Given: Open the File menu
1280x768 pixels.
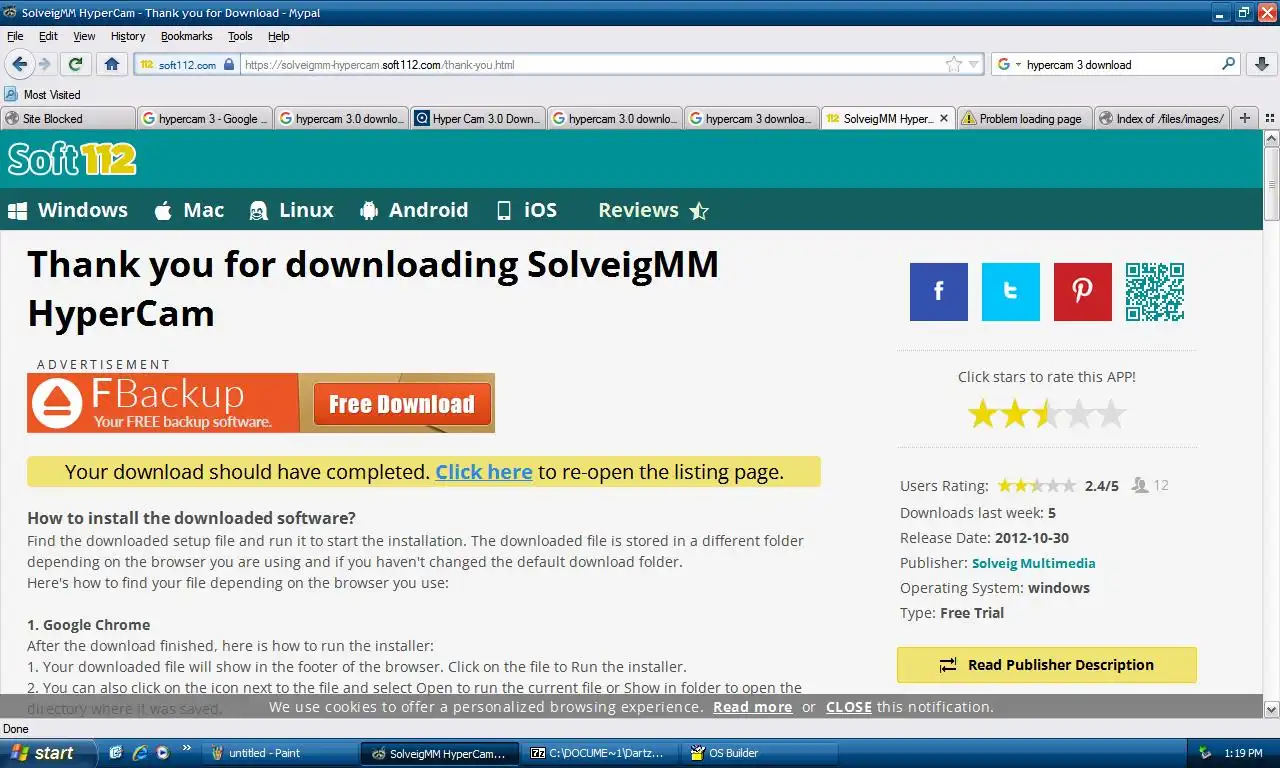Looking at the screenshot, I should (x=15, y=36).
